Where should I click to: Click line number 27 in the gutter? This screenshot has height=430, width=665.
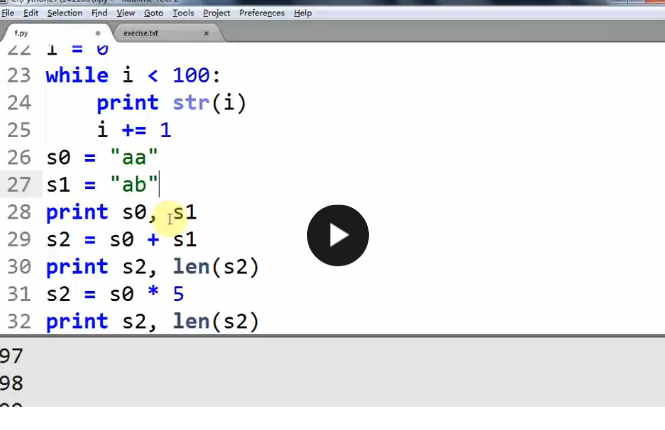pos(19,185)
